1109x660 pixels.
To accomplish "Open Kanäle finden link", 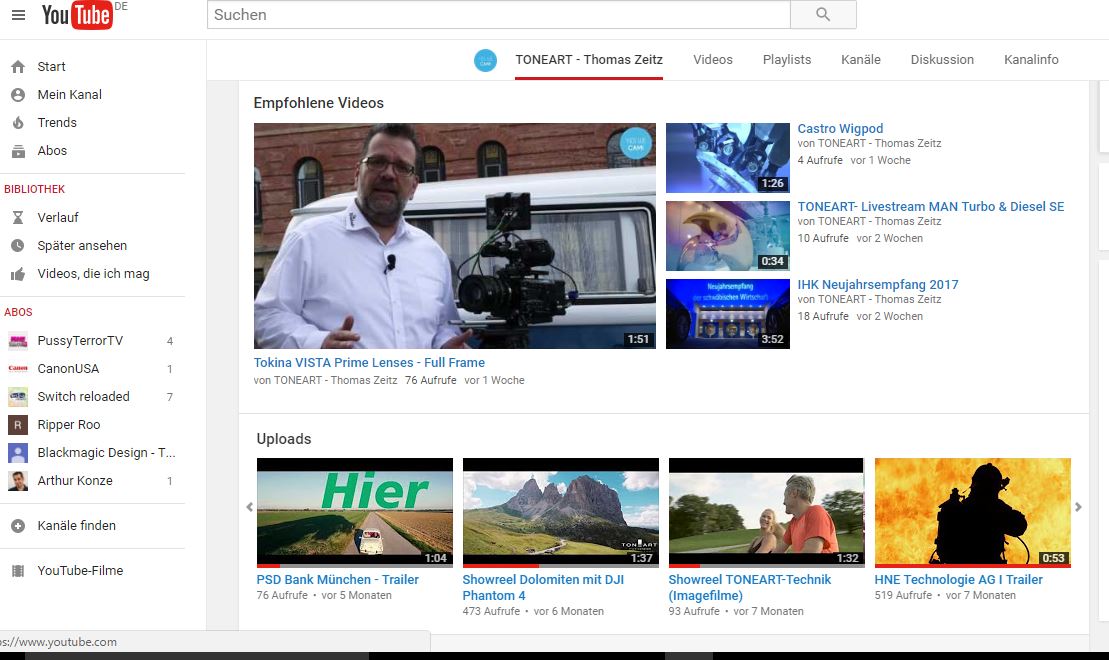I will 76,526.
